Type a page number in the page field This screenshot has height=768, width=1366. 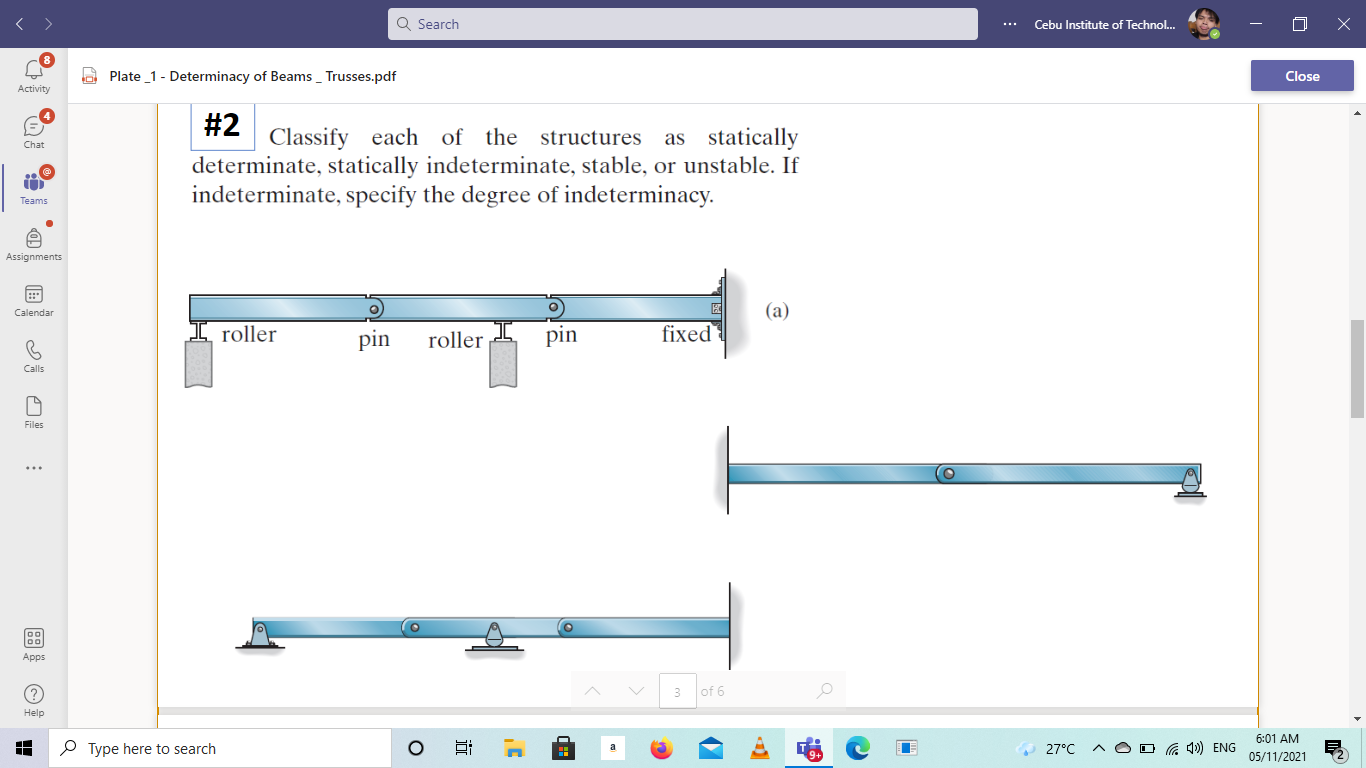677,690
